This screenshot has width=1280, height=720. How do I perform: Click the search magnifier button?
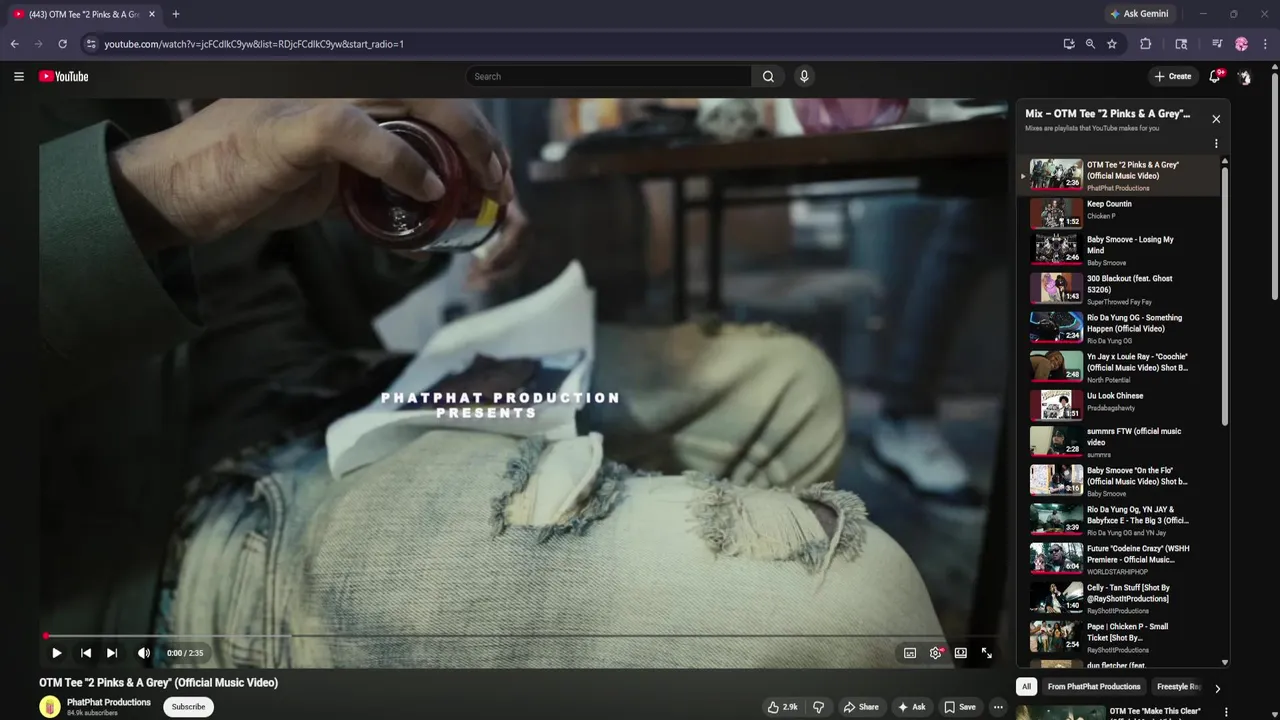(x=768, y=76)
